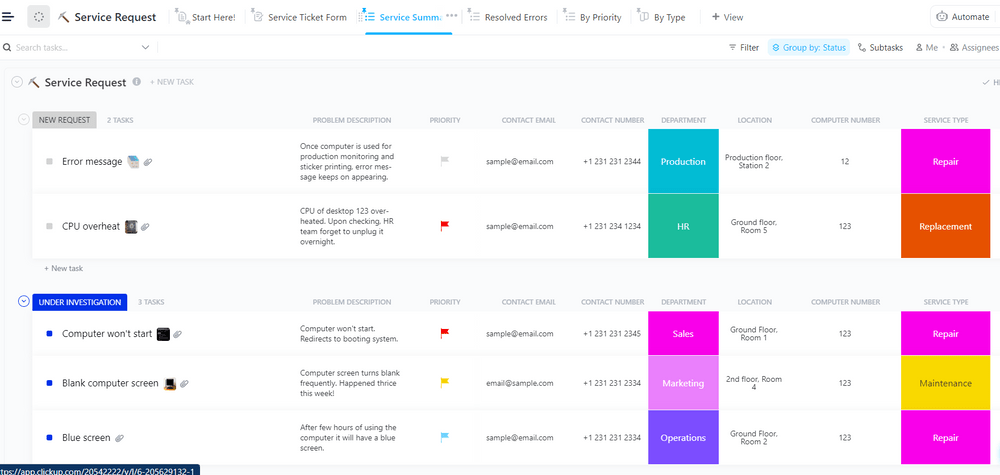Click + New task under New Request
This screenshot has height=475, width=1000.
coord(64,268)
